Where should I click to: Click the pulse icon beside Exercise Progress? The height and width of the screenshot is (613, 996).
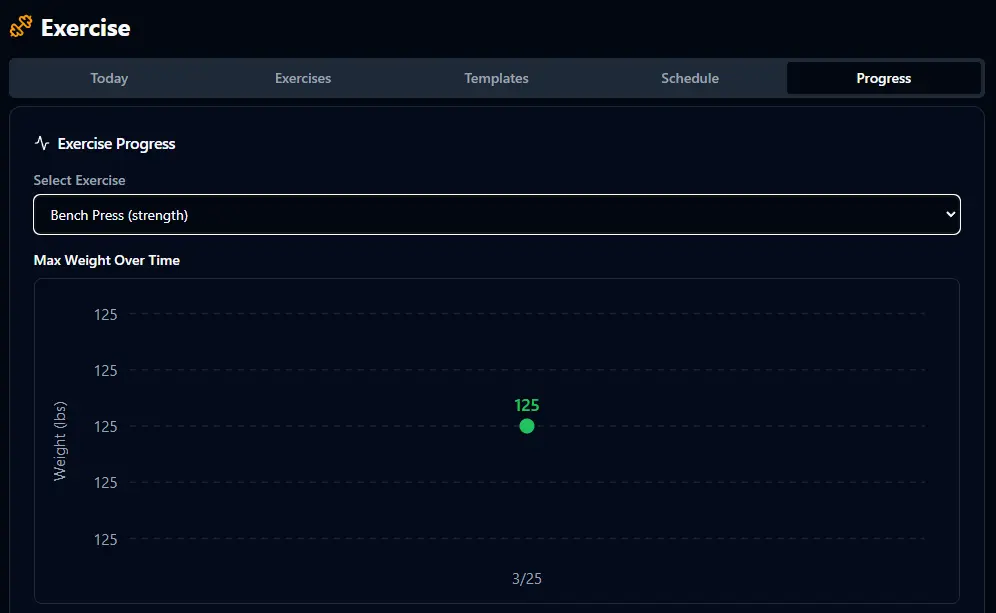pos(42,143)
